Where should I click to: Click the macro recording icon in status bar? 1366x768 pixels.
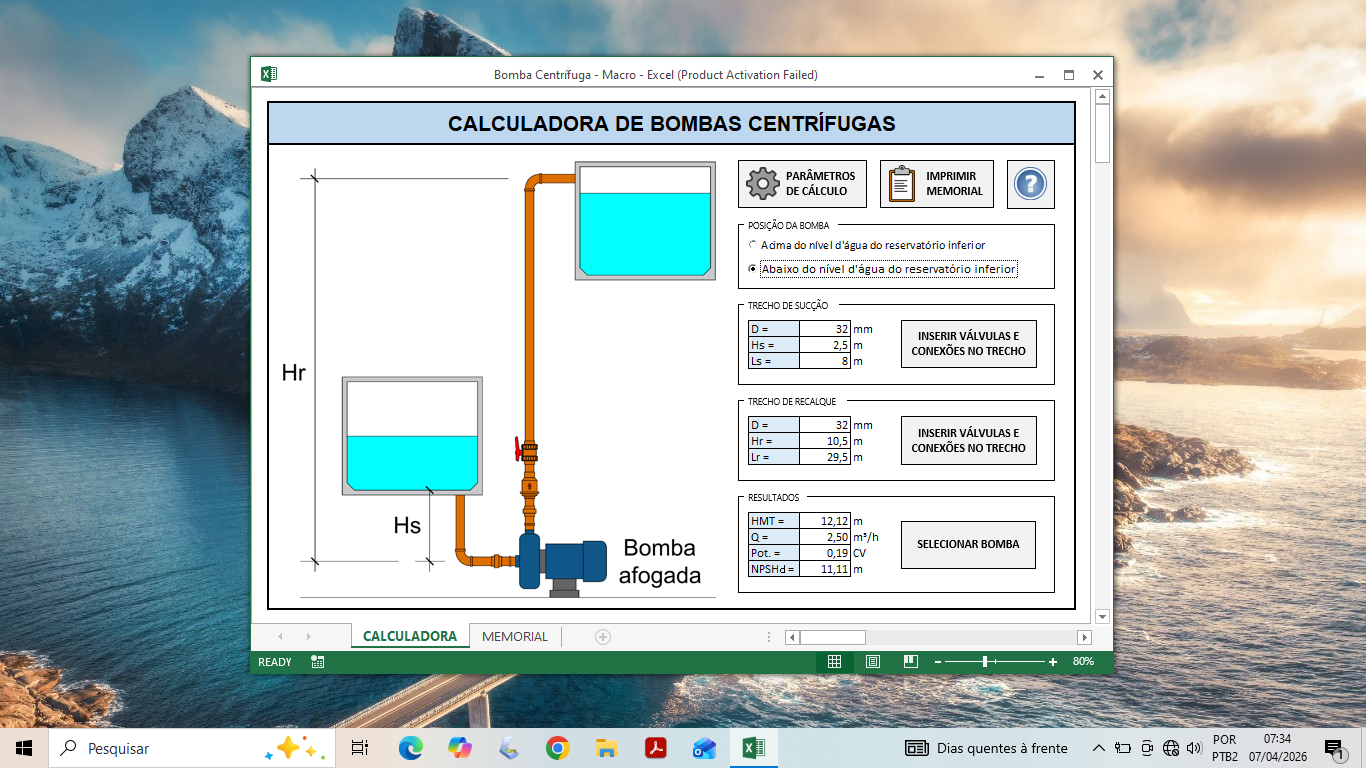click(x=317, y=662)
